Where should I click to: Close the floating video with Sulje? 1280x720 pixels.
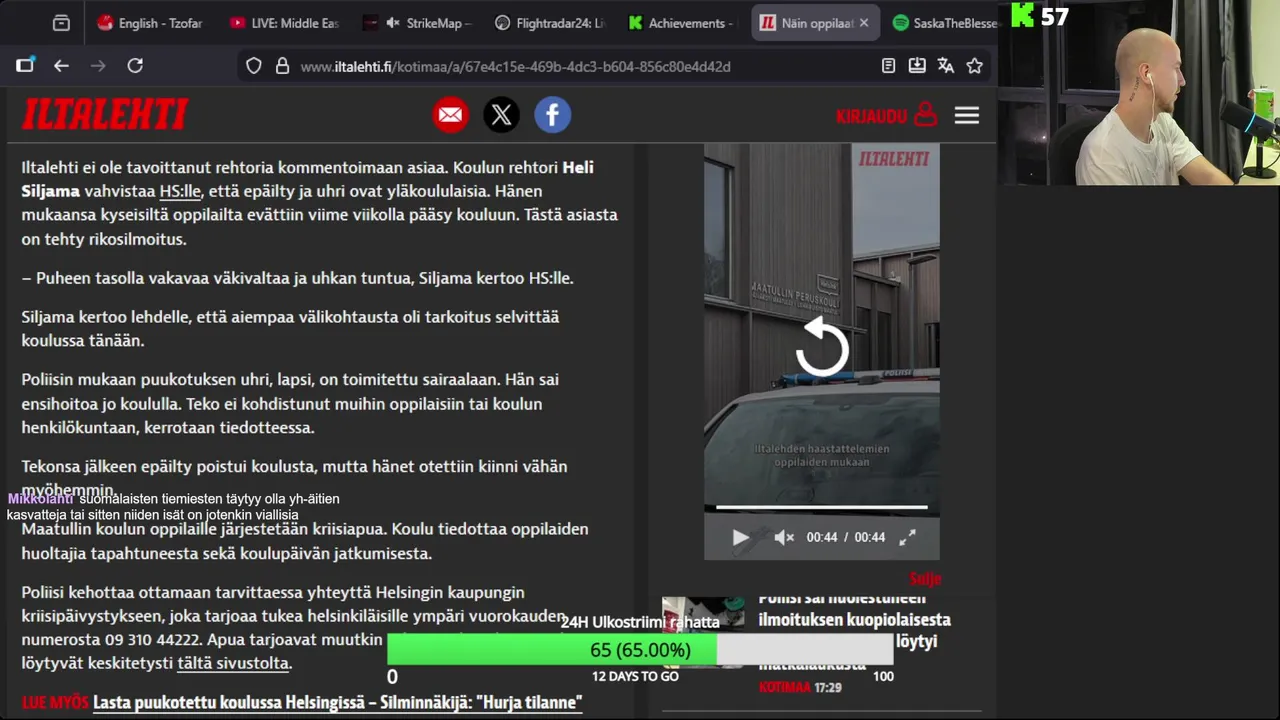(x=925, y=578)
